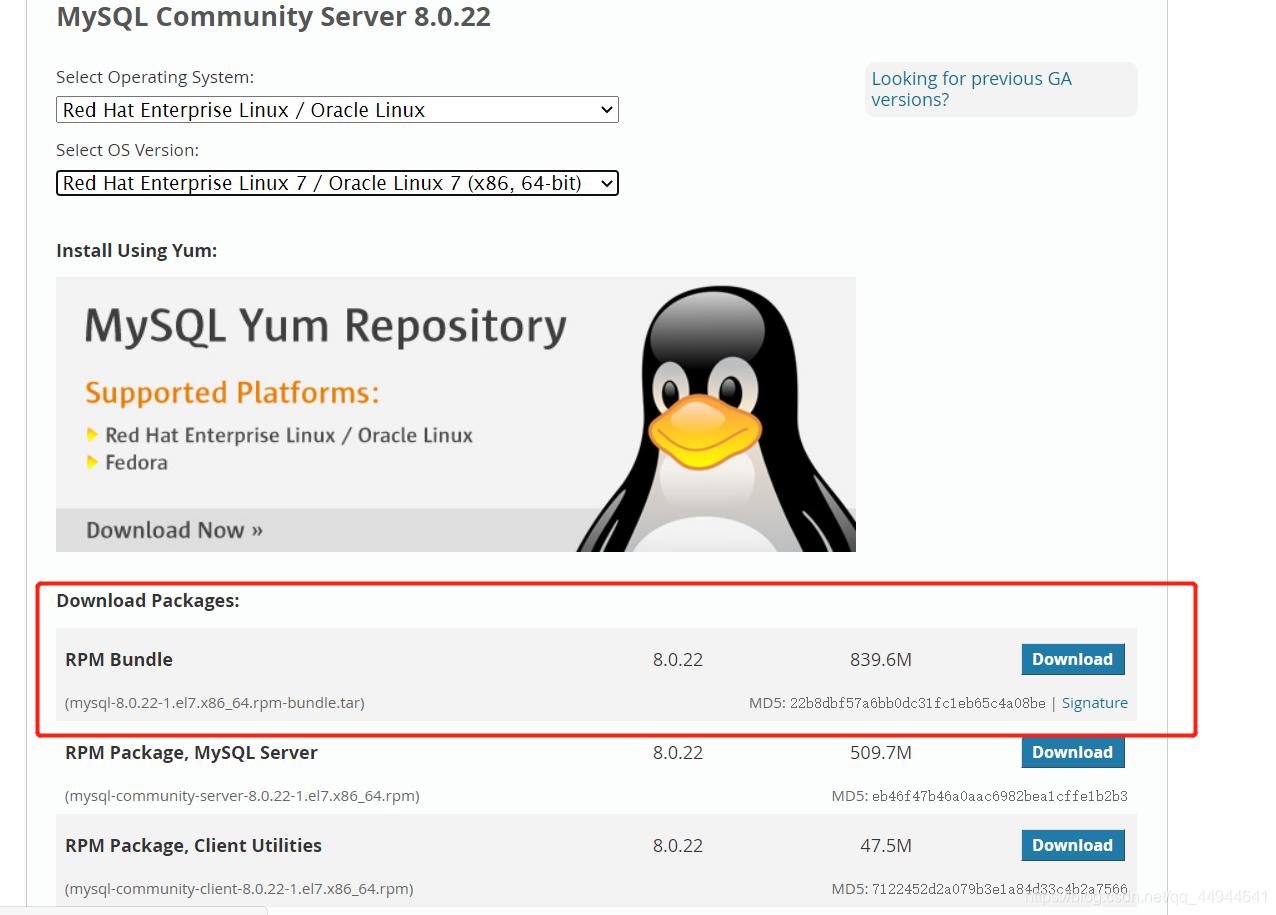Click file name mysql-community-server-8.0.22-1.el7.x86_64.rpm
Image resolution: width=1276 pixels, height=915 pixels.
[x=242, y=796]
